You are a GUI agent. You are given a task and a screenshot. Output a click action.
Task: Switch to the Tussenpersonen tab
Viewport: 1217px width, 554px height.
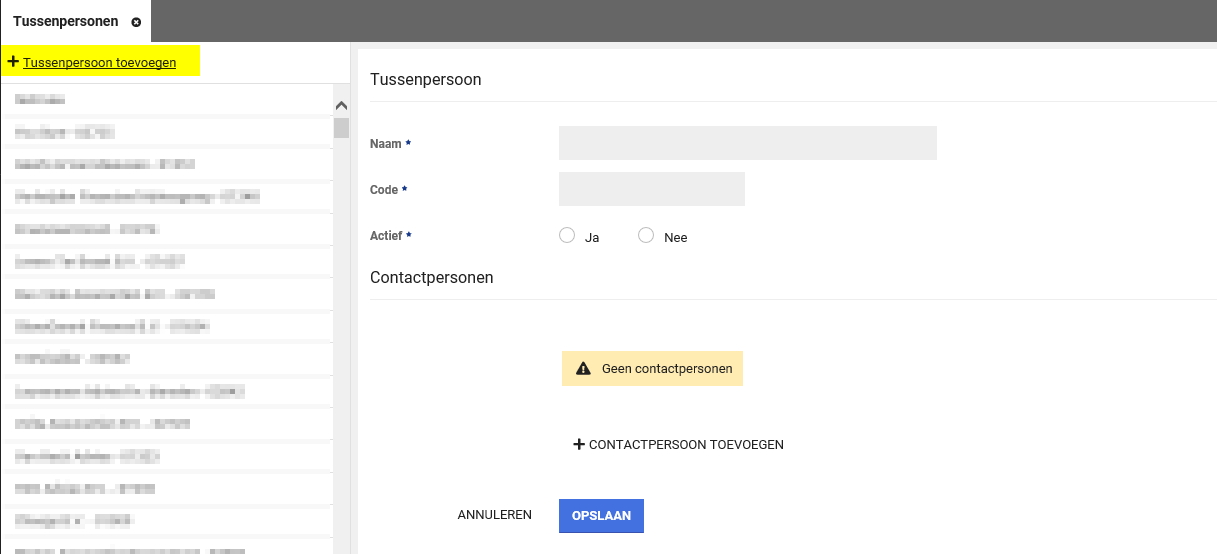[x=65, y=21]
